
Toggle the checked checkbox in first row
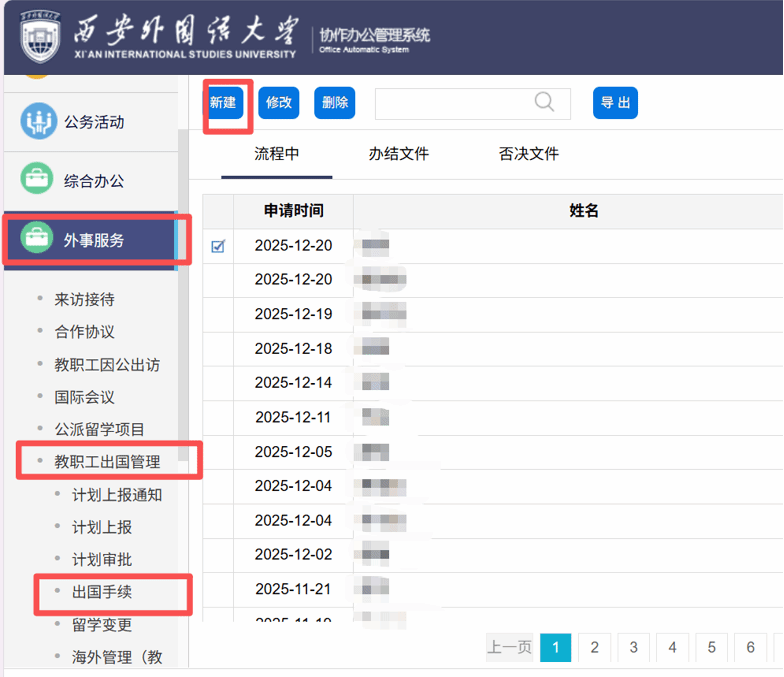pos(218,246)
